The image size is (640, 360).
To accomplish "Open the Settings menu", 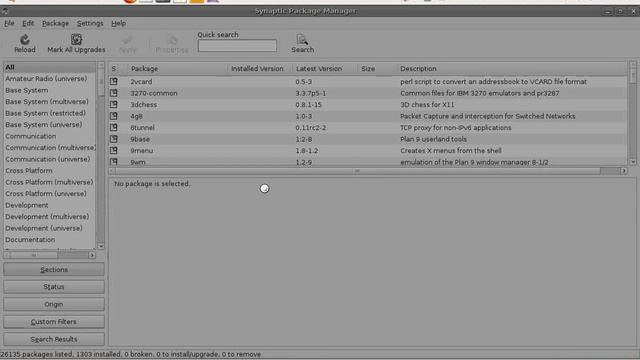I will coord(90,23).
